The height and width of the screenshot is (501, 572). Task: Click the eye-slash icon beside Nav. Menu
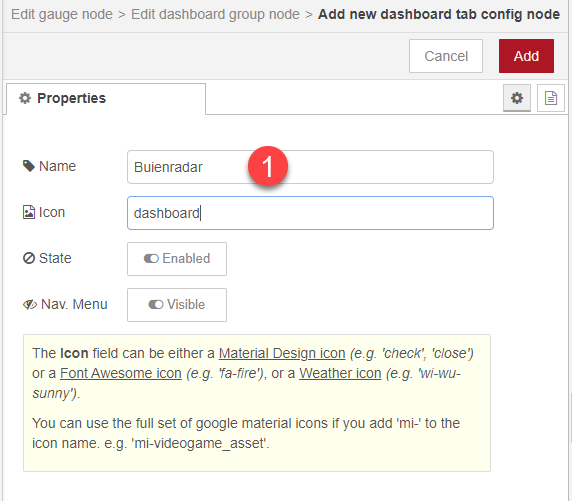30,304
